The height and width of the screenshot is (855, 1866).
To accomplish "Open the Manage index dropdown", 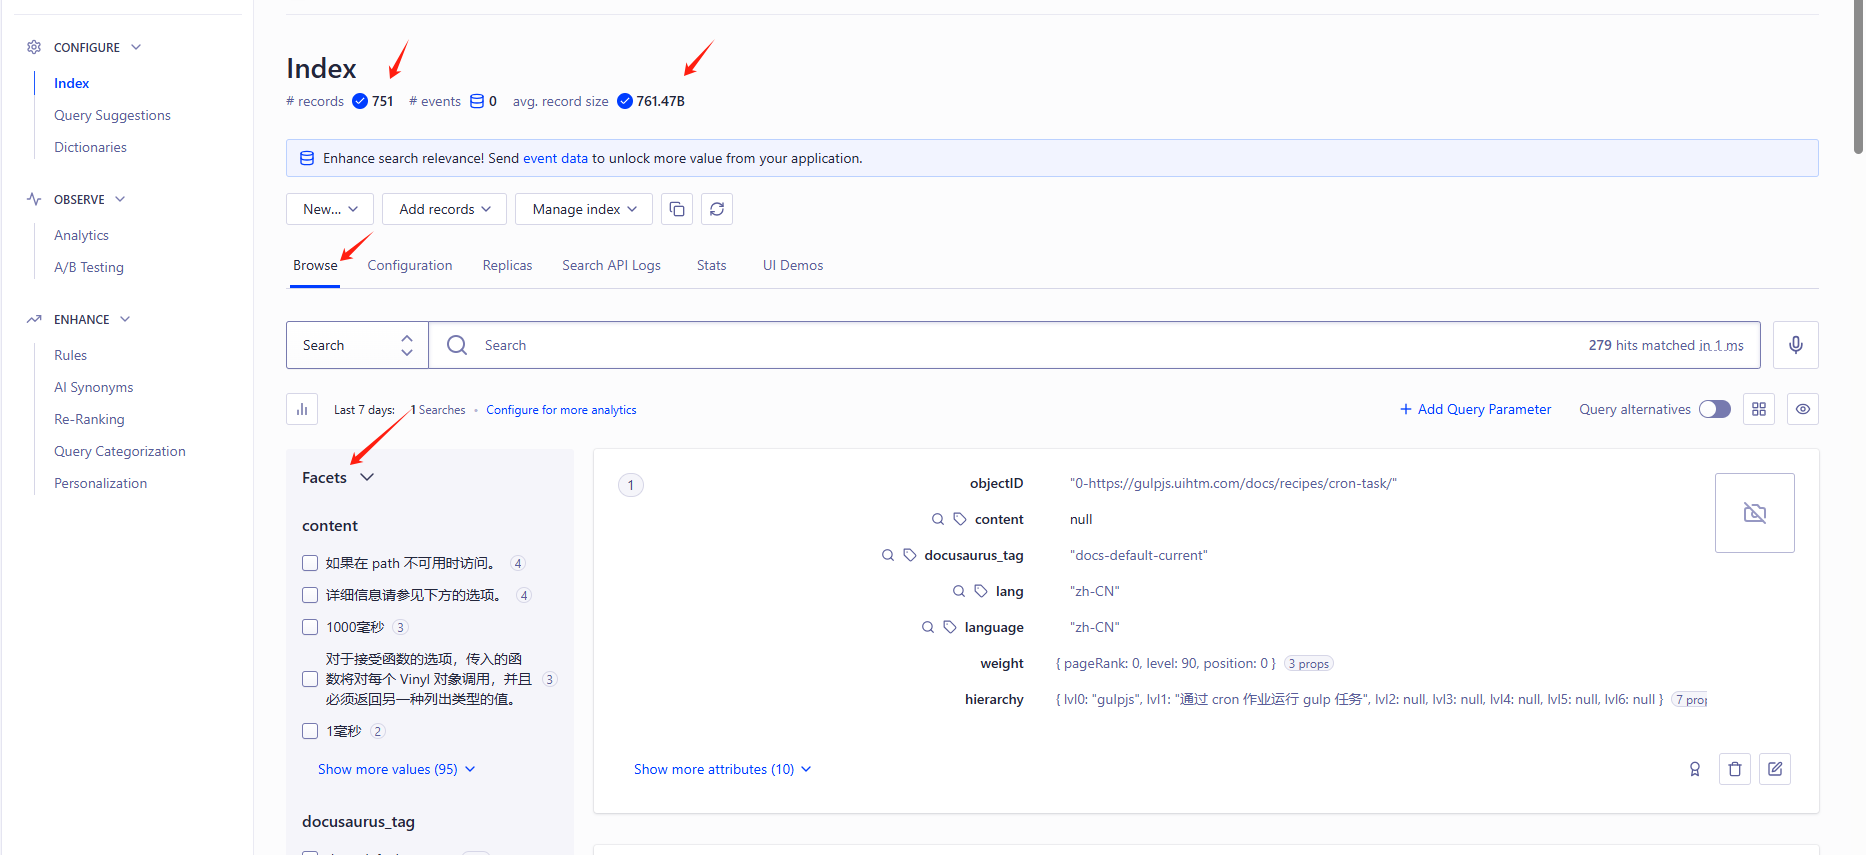I will [x=584, y=209].
